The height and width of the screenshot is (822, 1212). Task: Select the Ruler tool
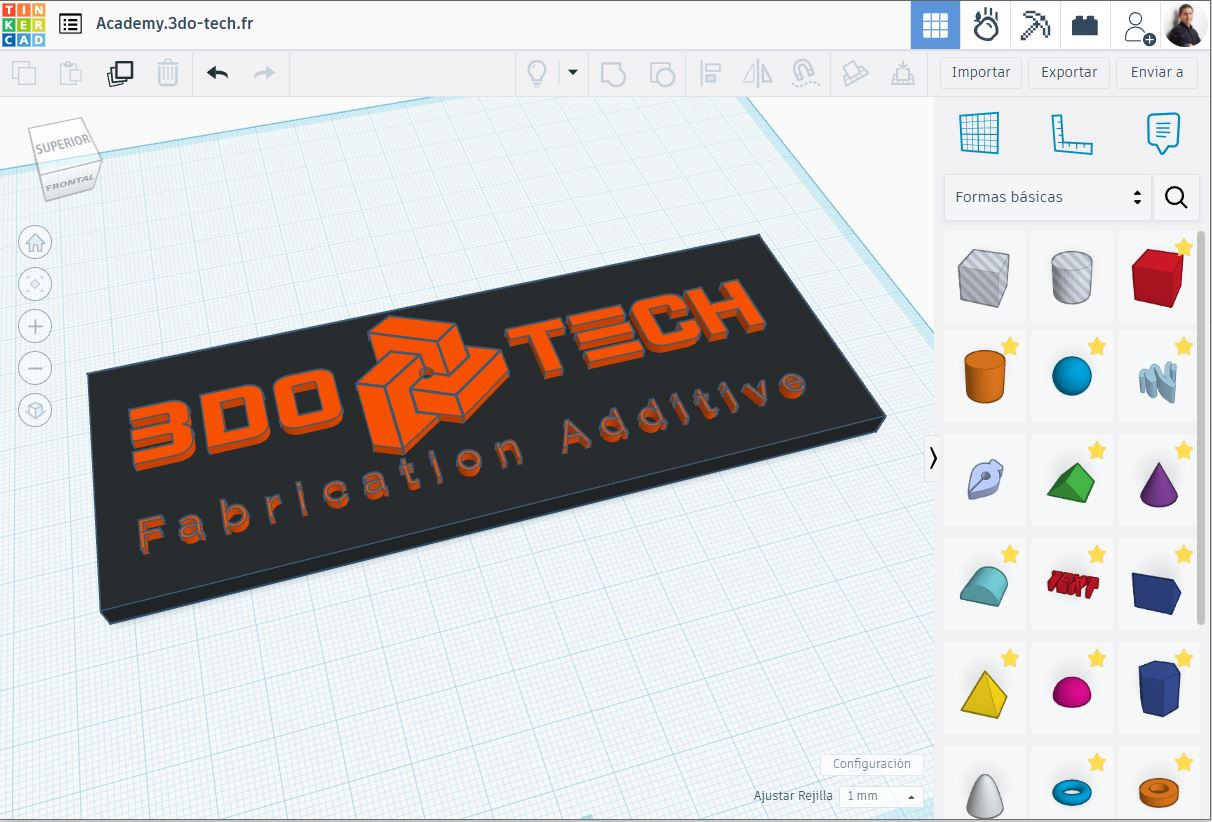pyautogui.click(x=1072, y=134)
